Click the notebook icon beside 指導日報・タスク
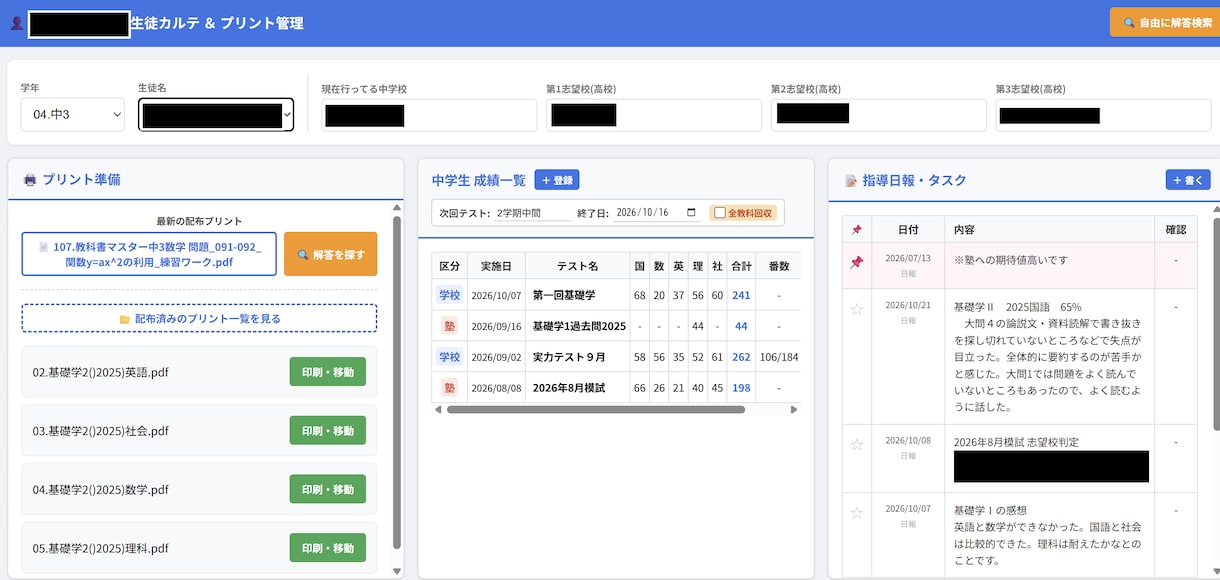The width and height of the screenshot is (1220, 580). coord(851,181)
